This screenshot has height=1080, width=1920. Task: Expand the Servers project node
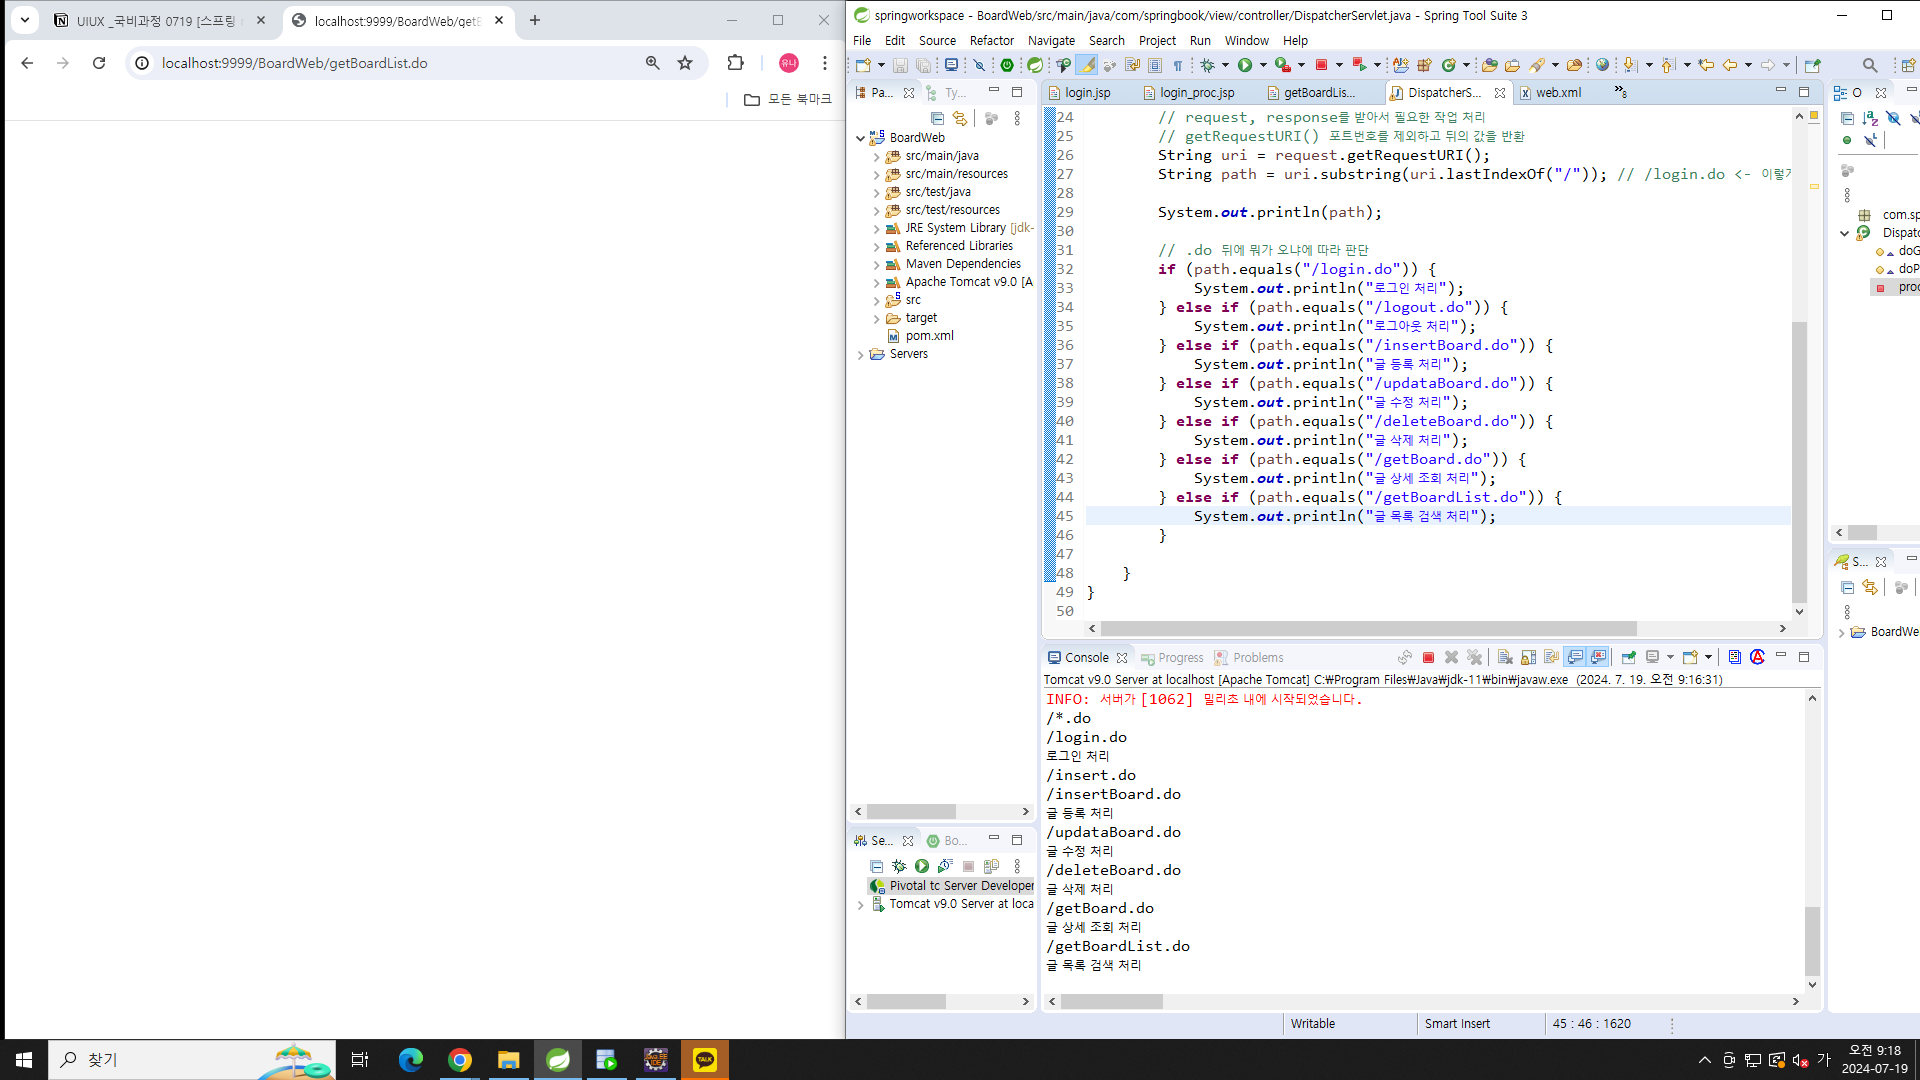click(x=861, y=355)
